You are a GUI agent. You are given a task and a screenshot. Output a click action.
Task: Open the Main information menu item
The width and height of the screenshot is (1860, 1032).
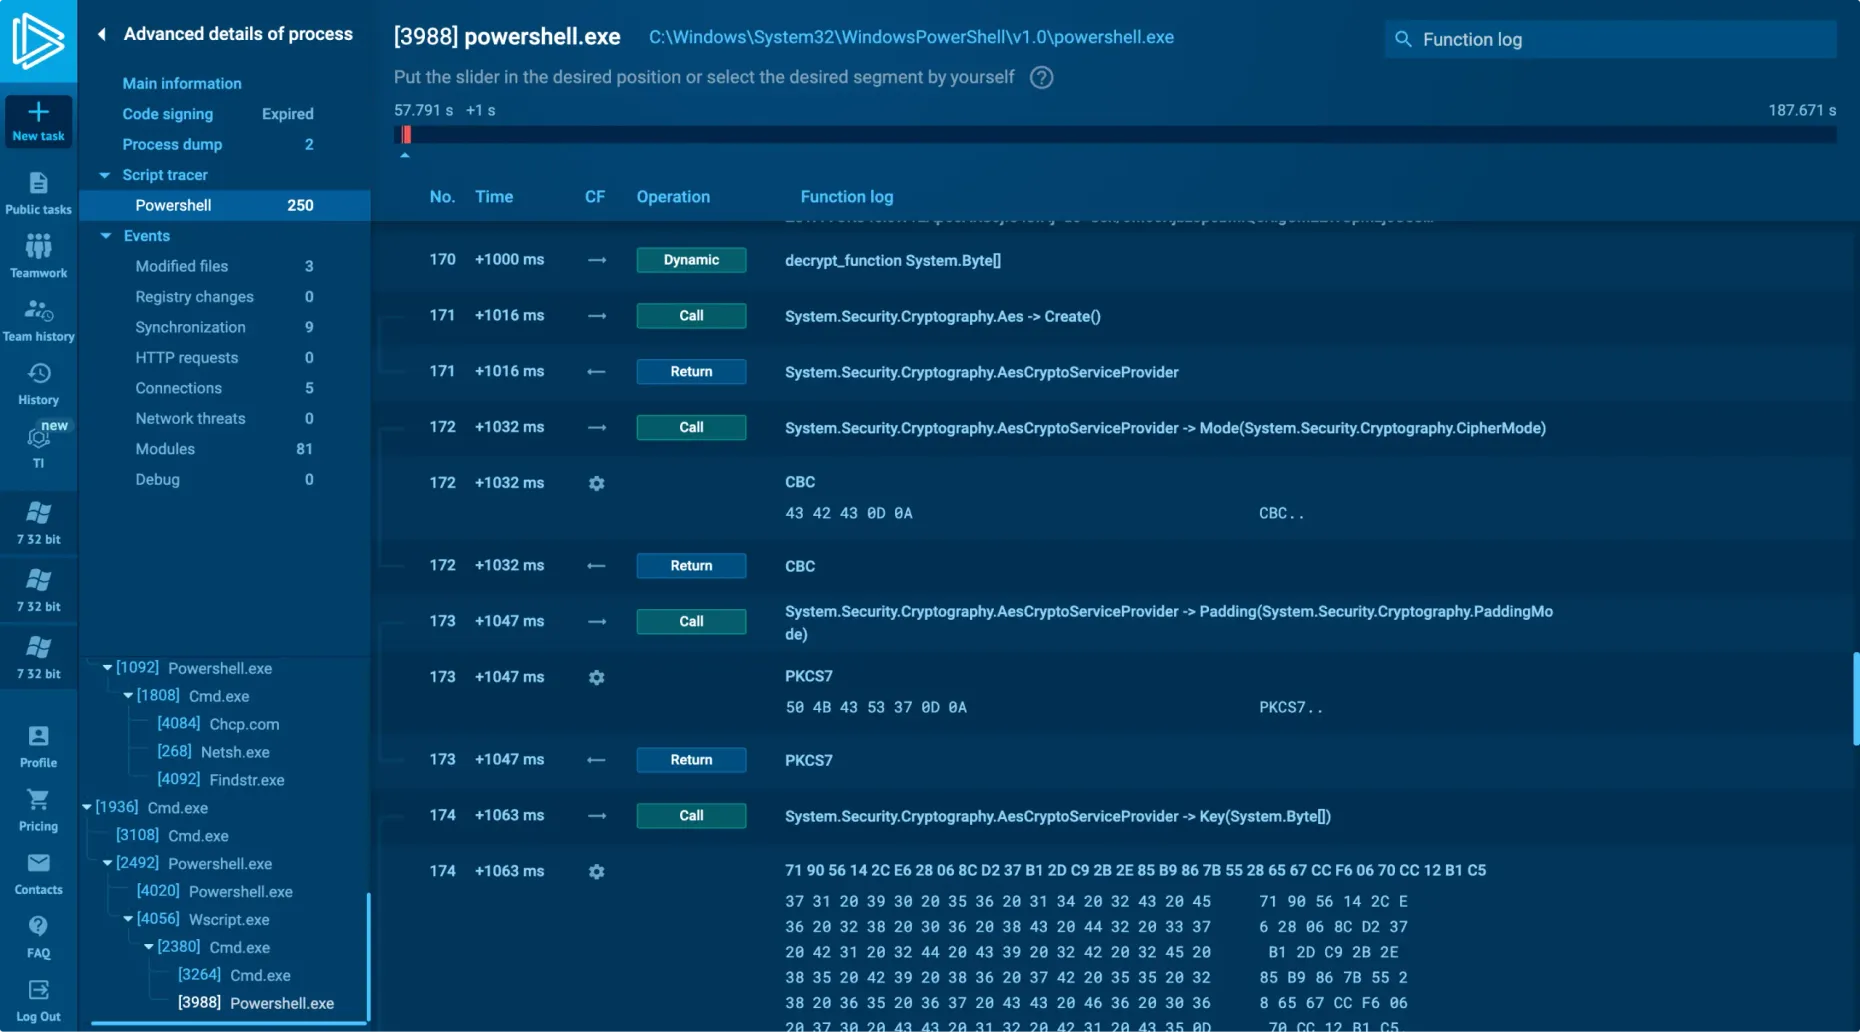coord(181,84)
